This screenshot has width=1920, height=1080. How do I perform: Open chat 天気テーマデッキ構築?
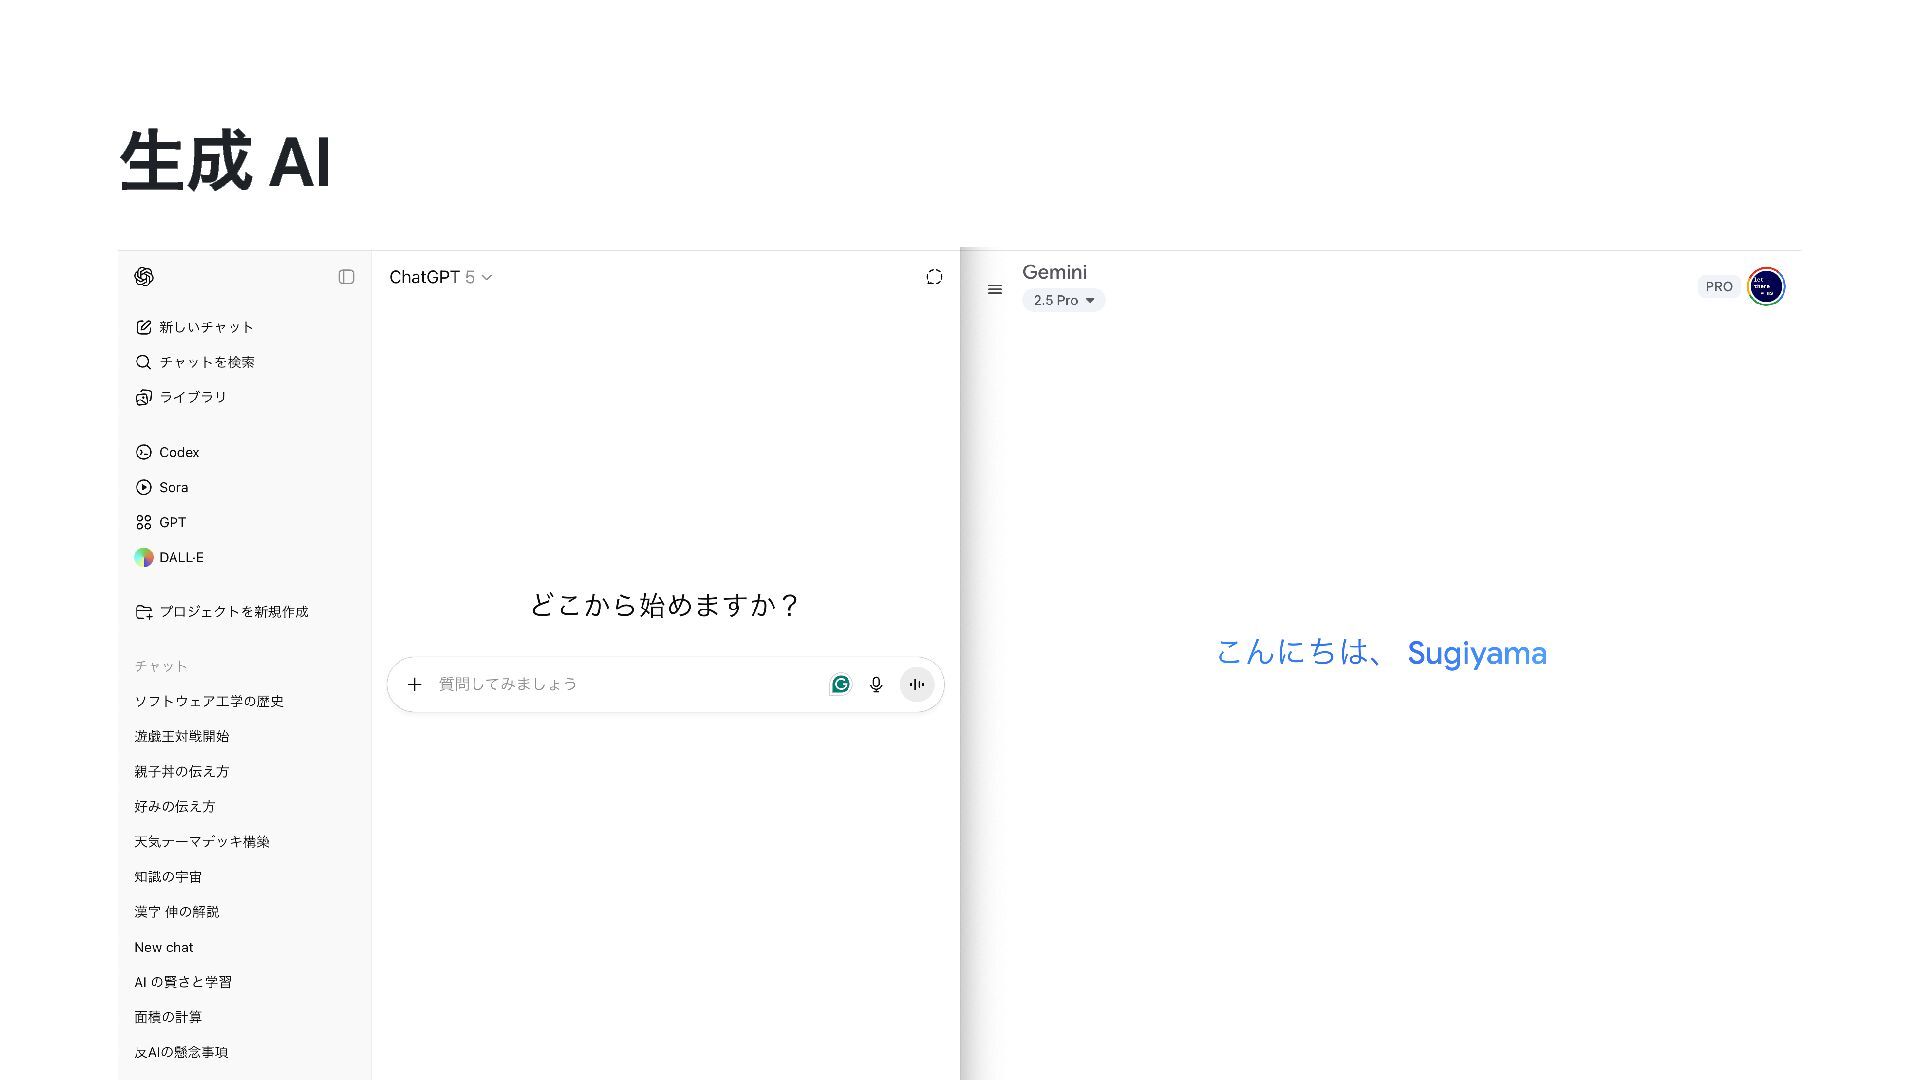click(202, 842)
